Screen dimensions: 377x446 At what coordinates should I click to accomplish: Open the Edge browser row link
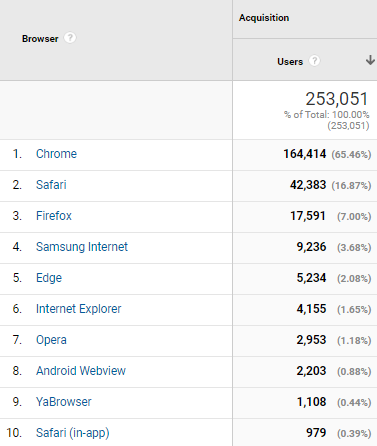(49, 278)
